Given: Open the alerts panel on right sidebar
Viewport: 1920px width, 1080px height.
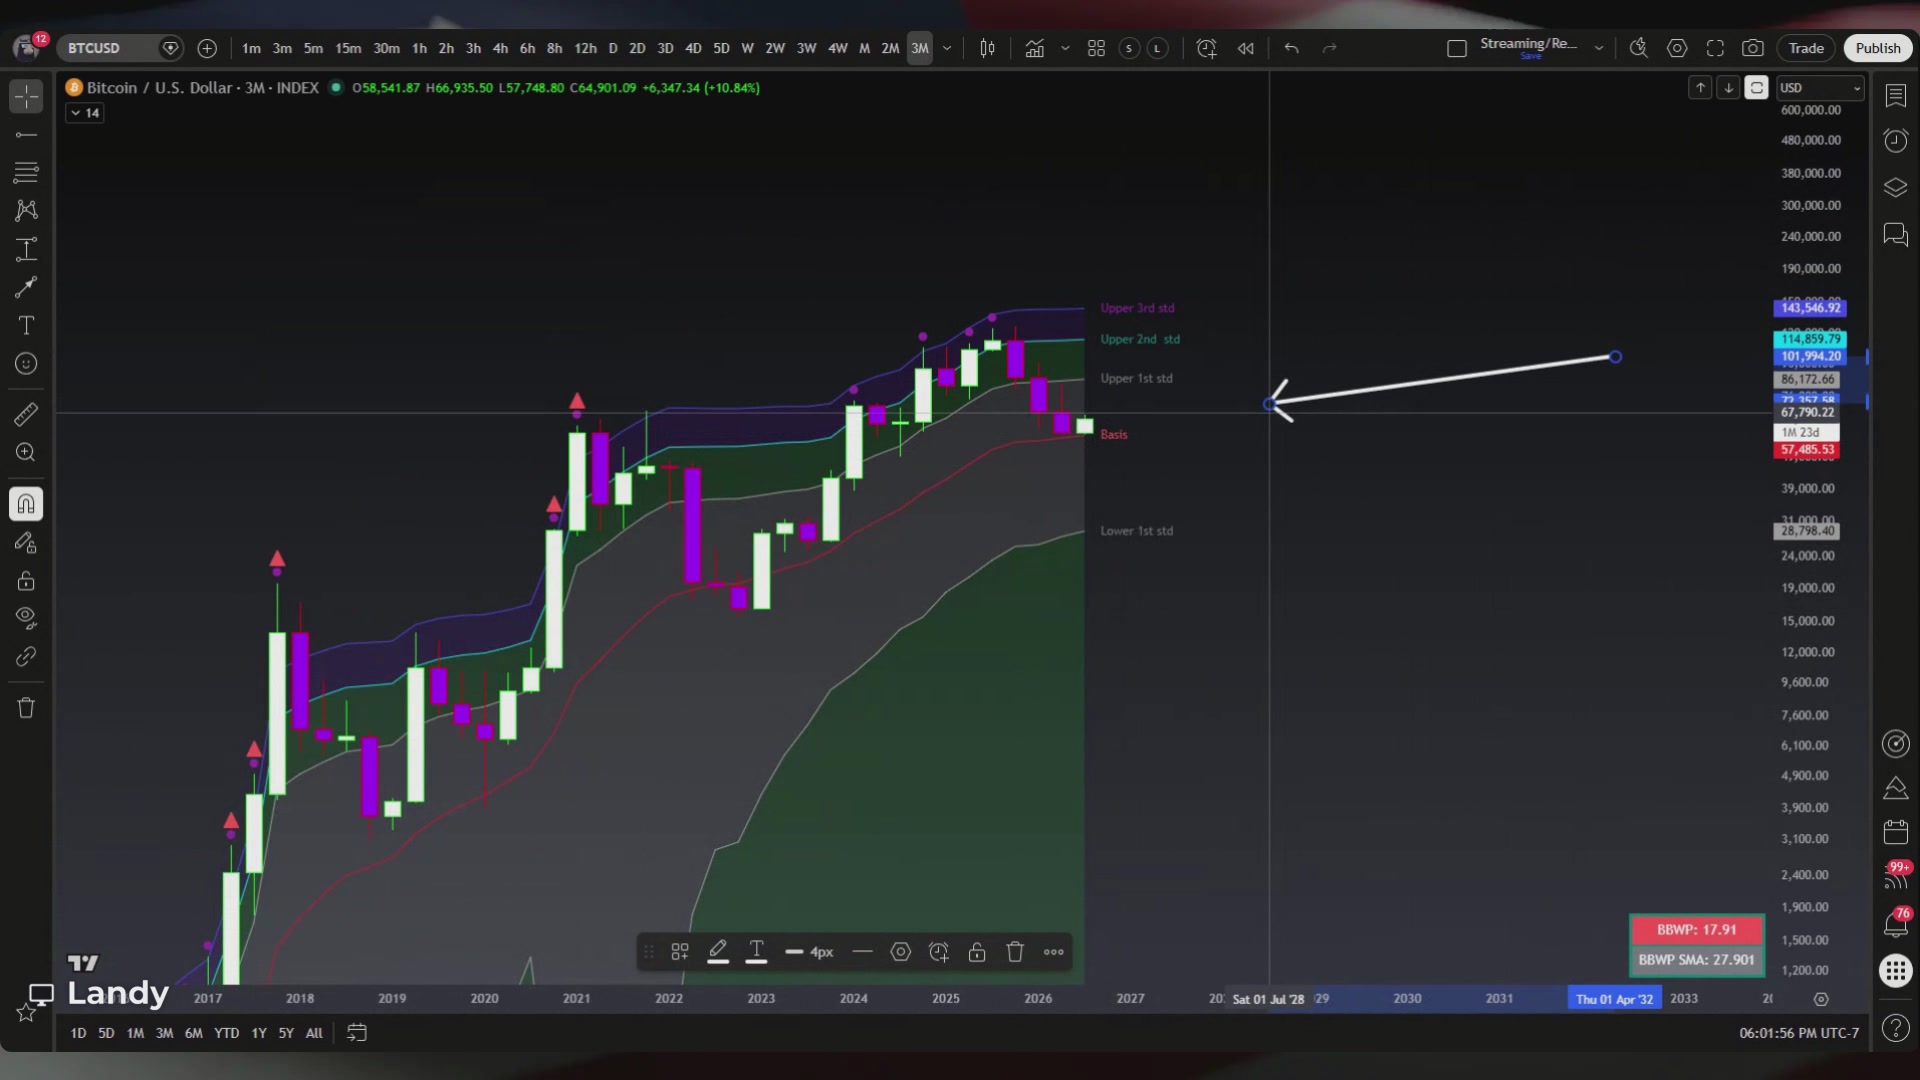Looking at the screenshot, I should point(1896,140).
